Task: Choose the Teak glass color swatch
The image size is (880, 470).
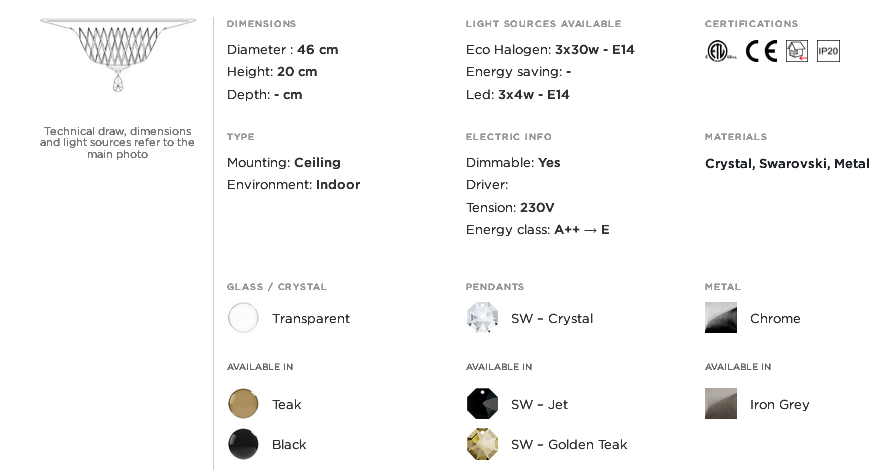Action: click(x=243, y=404)
